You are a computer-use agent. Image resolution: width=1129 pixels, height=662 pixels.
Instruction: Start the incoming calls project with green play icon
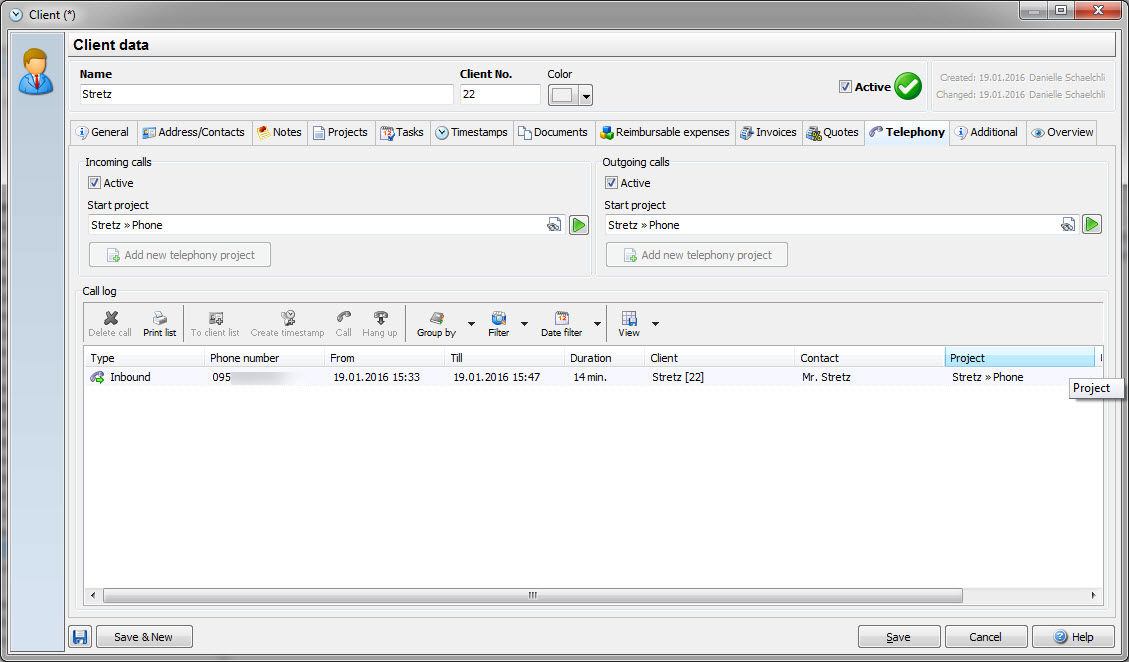579,225
